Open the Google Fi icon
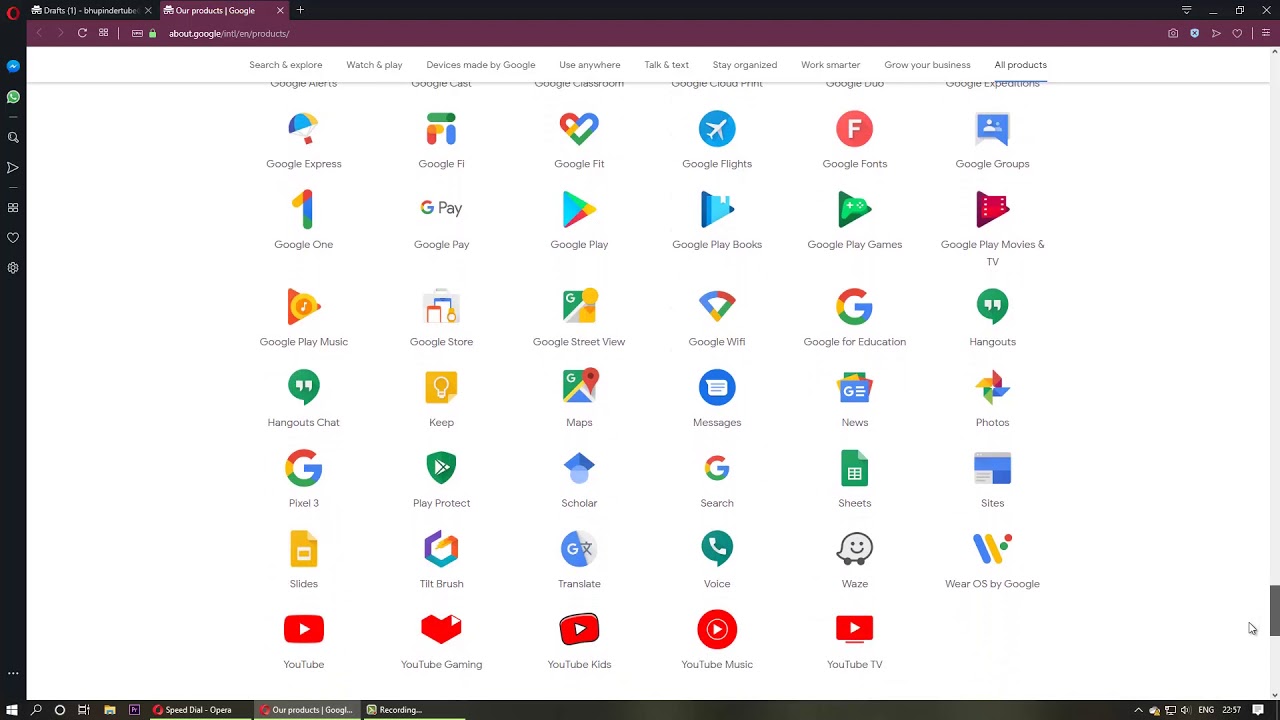Image resolution: width=1280 pixels, height=720 pixels. [x=441, y=129]
